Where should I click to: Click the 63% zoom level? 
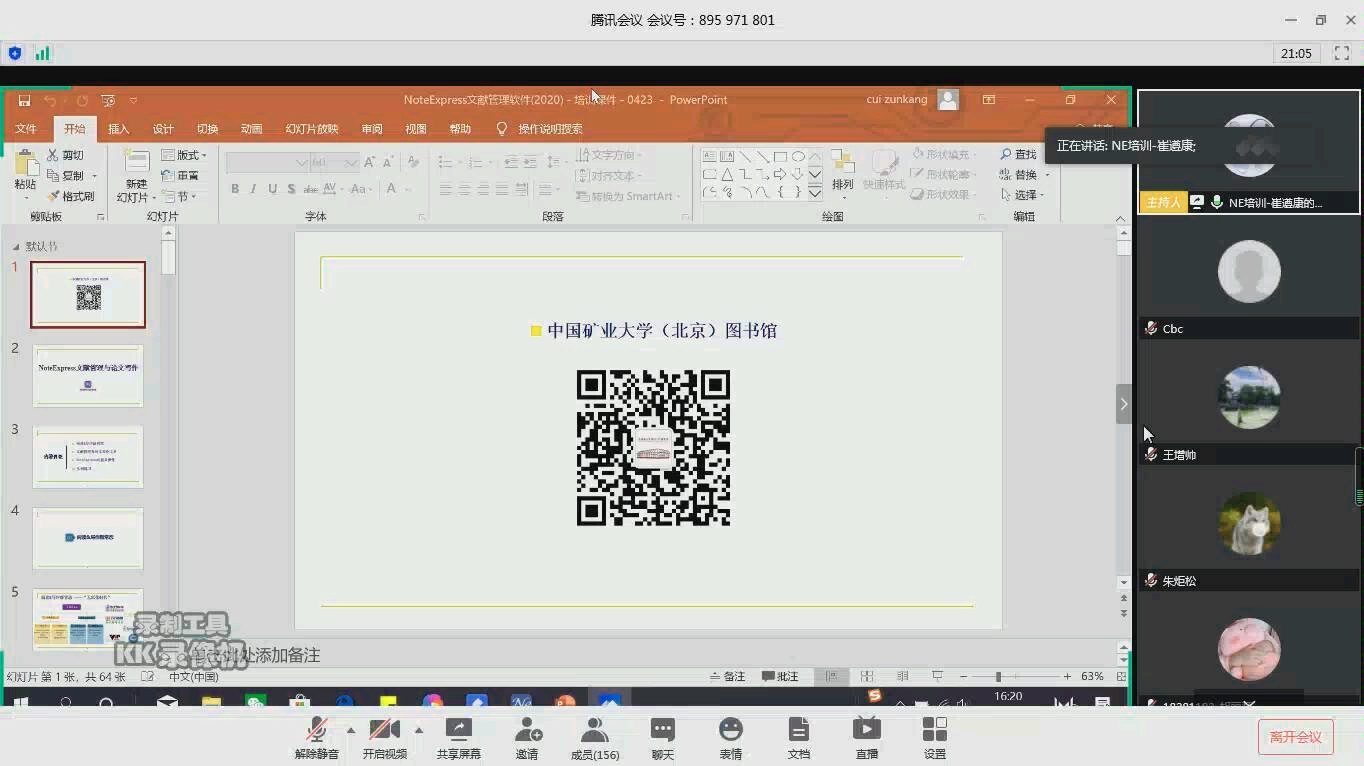click(1092, 677)
